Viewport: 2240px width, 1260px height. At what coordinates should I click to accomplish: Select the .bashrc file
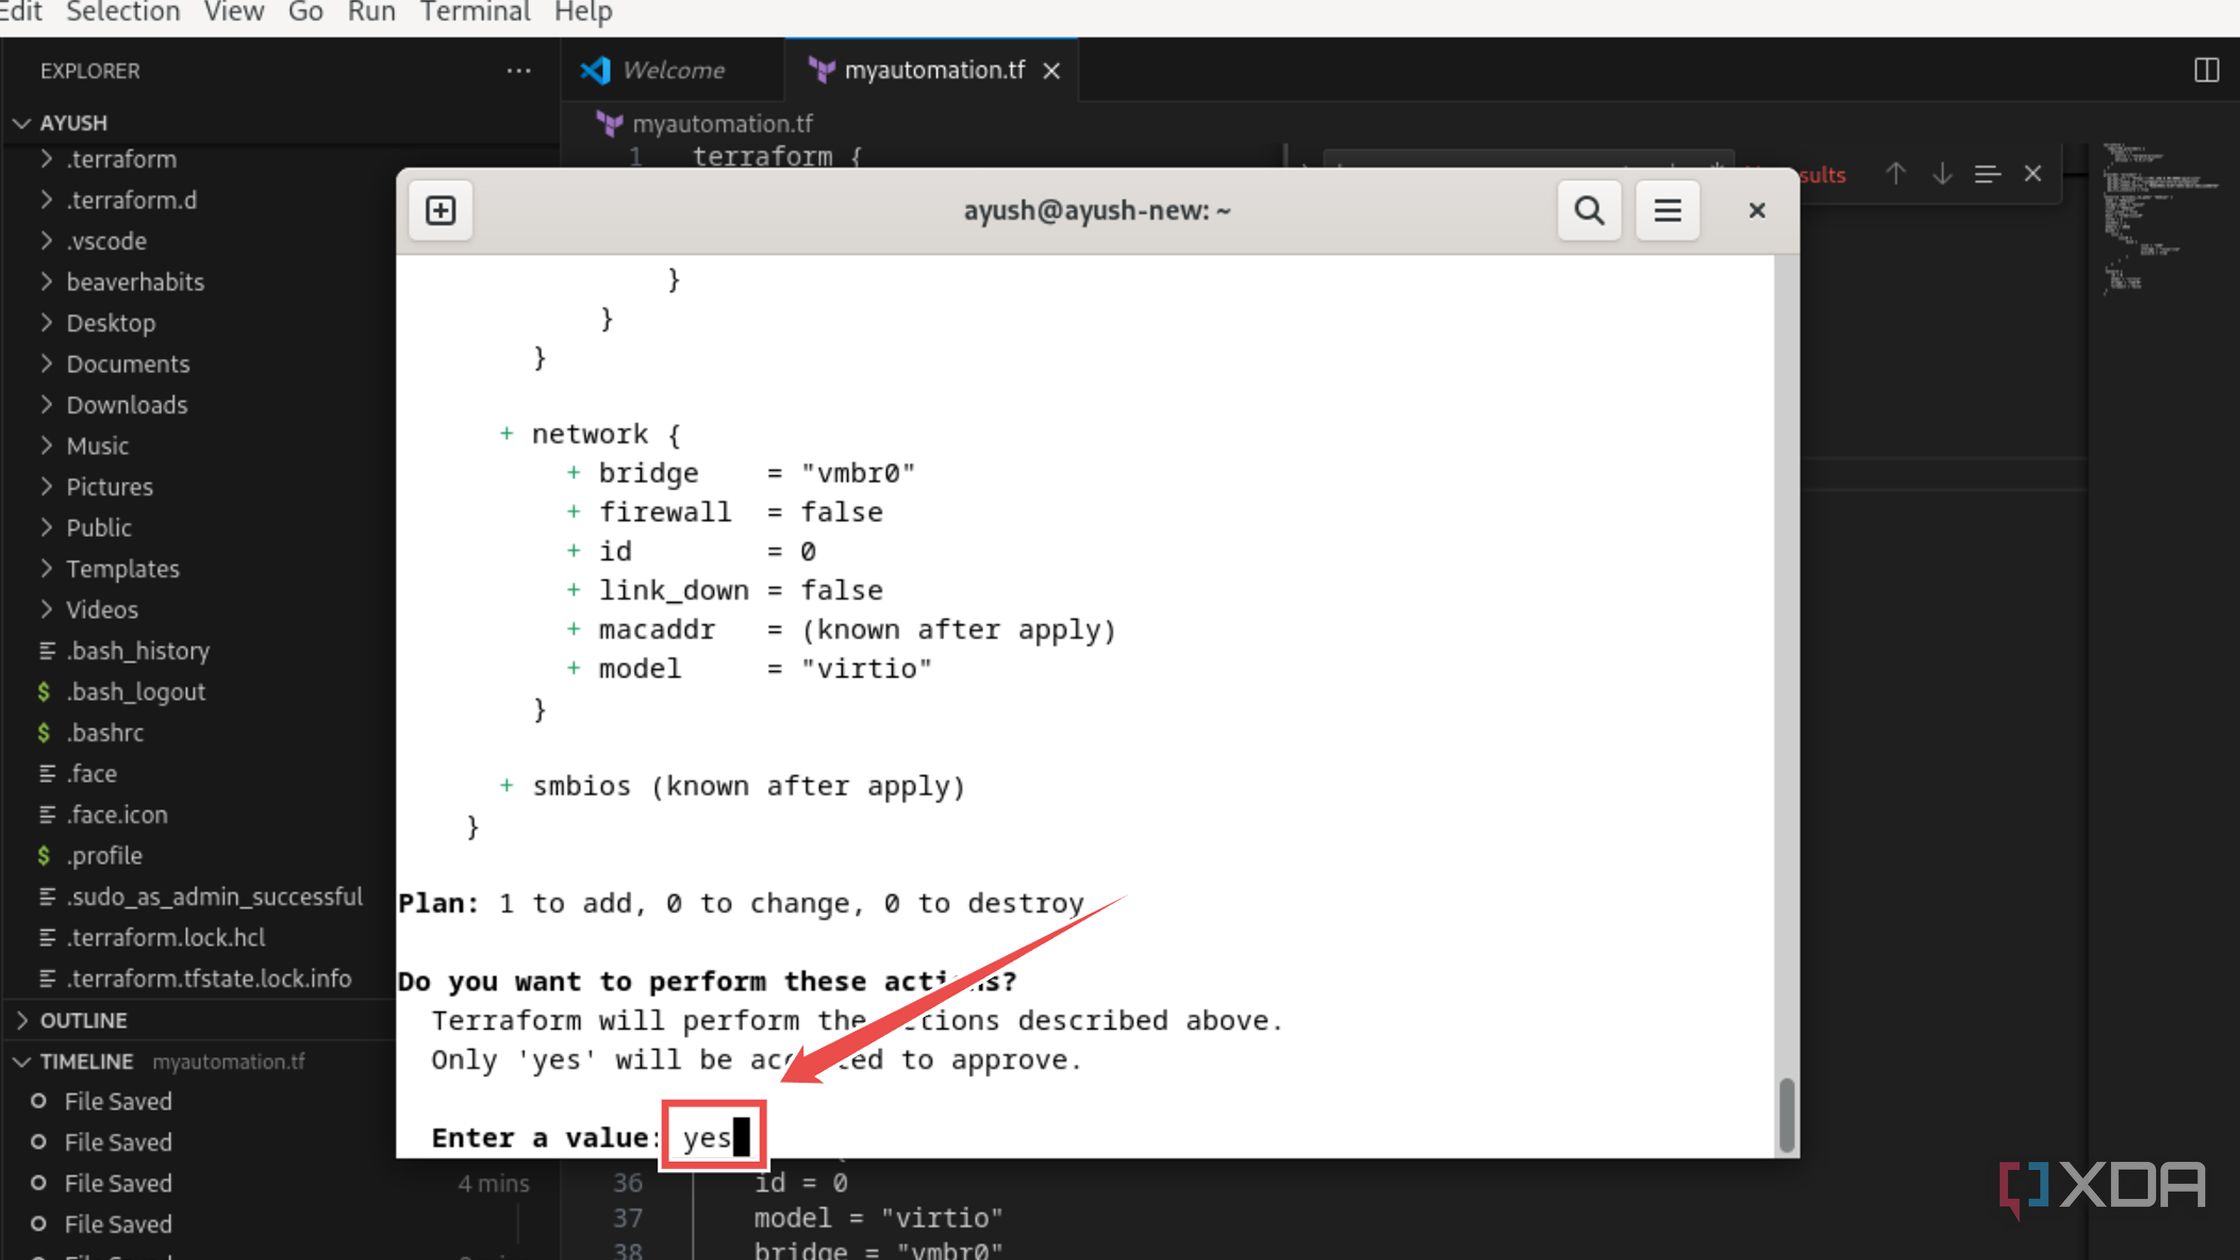tap(105, 732)
